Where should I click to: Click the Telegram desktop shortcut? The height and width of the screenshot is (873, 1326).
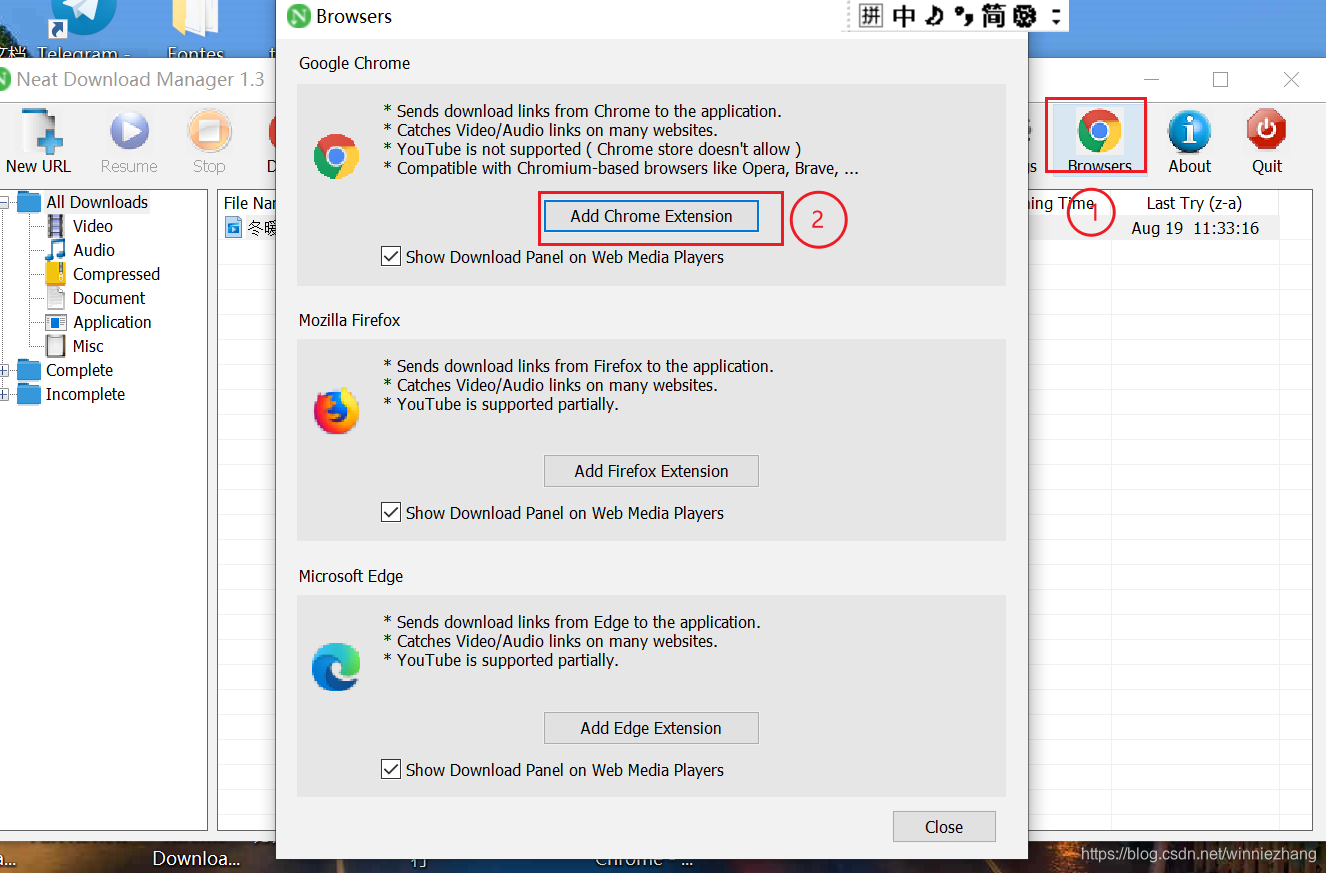pos(84,30)
